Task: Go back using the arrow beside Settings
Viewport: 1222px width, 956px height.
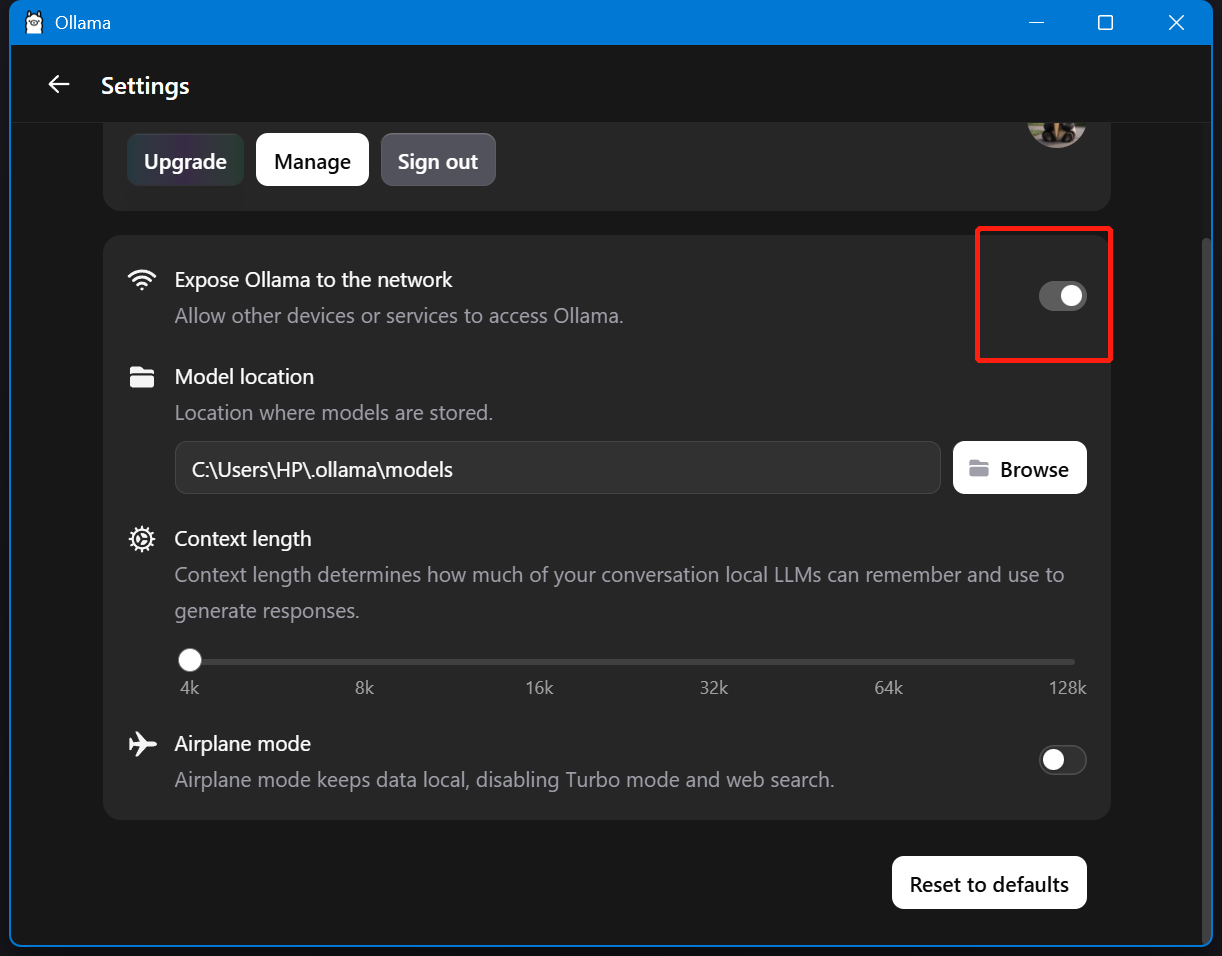Action: click(x=59, y=85)
